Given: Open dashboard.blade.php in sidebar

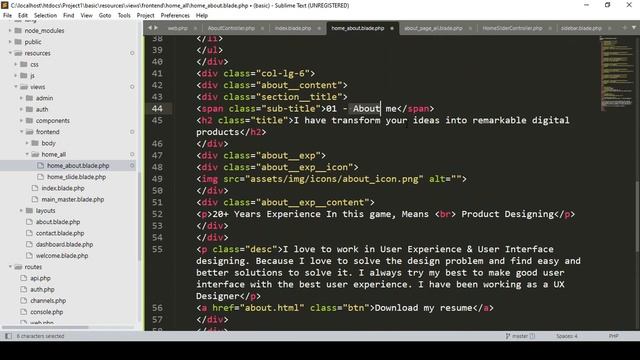Looking at the screenshot, I should pos(64,244).
